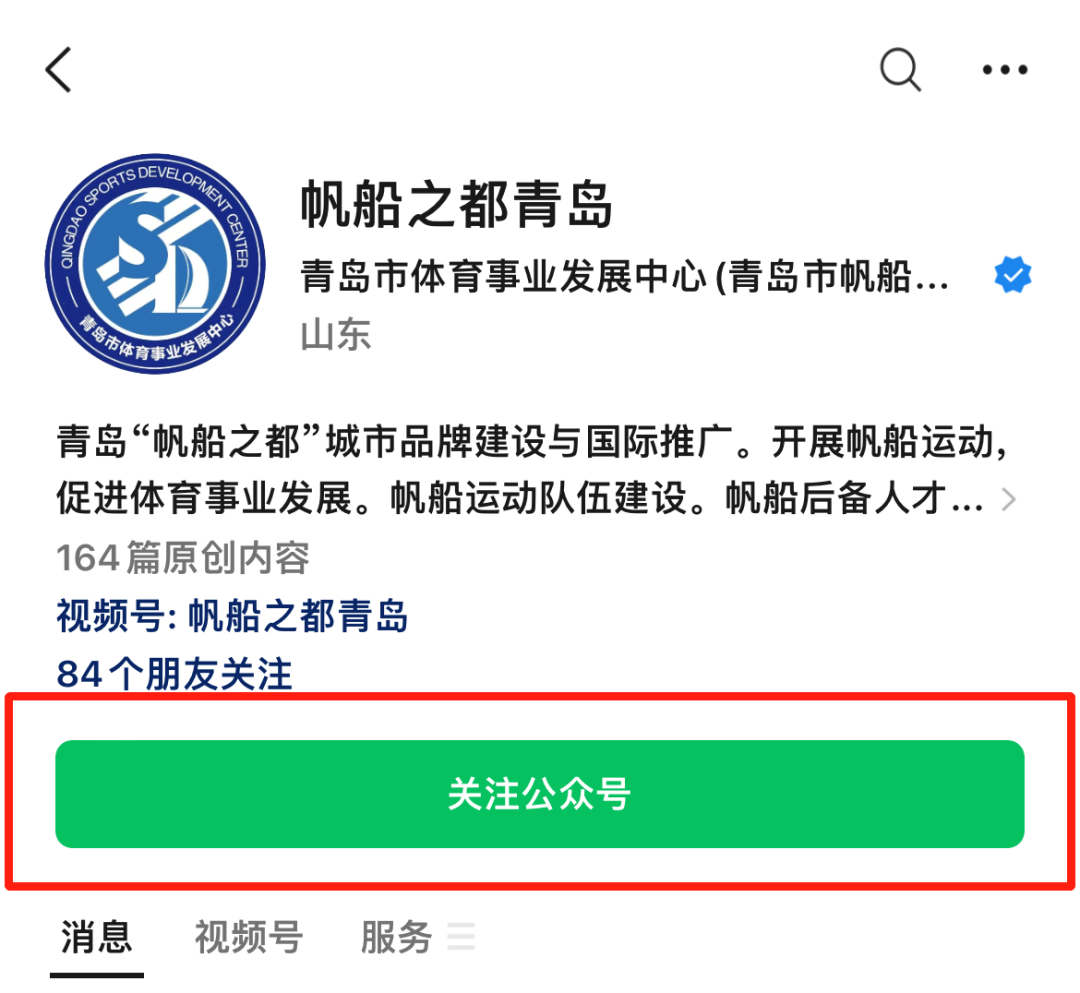Image resolution: width=1080 pixels, height=993 pixels.
Task: Open the 164篇原创内容 original articles
Action: tap(183, 558)
